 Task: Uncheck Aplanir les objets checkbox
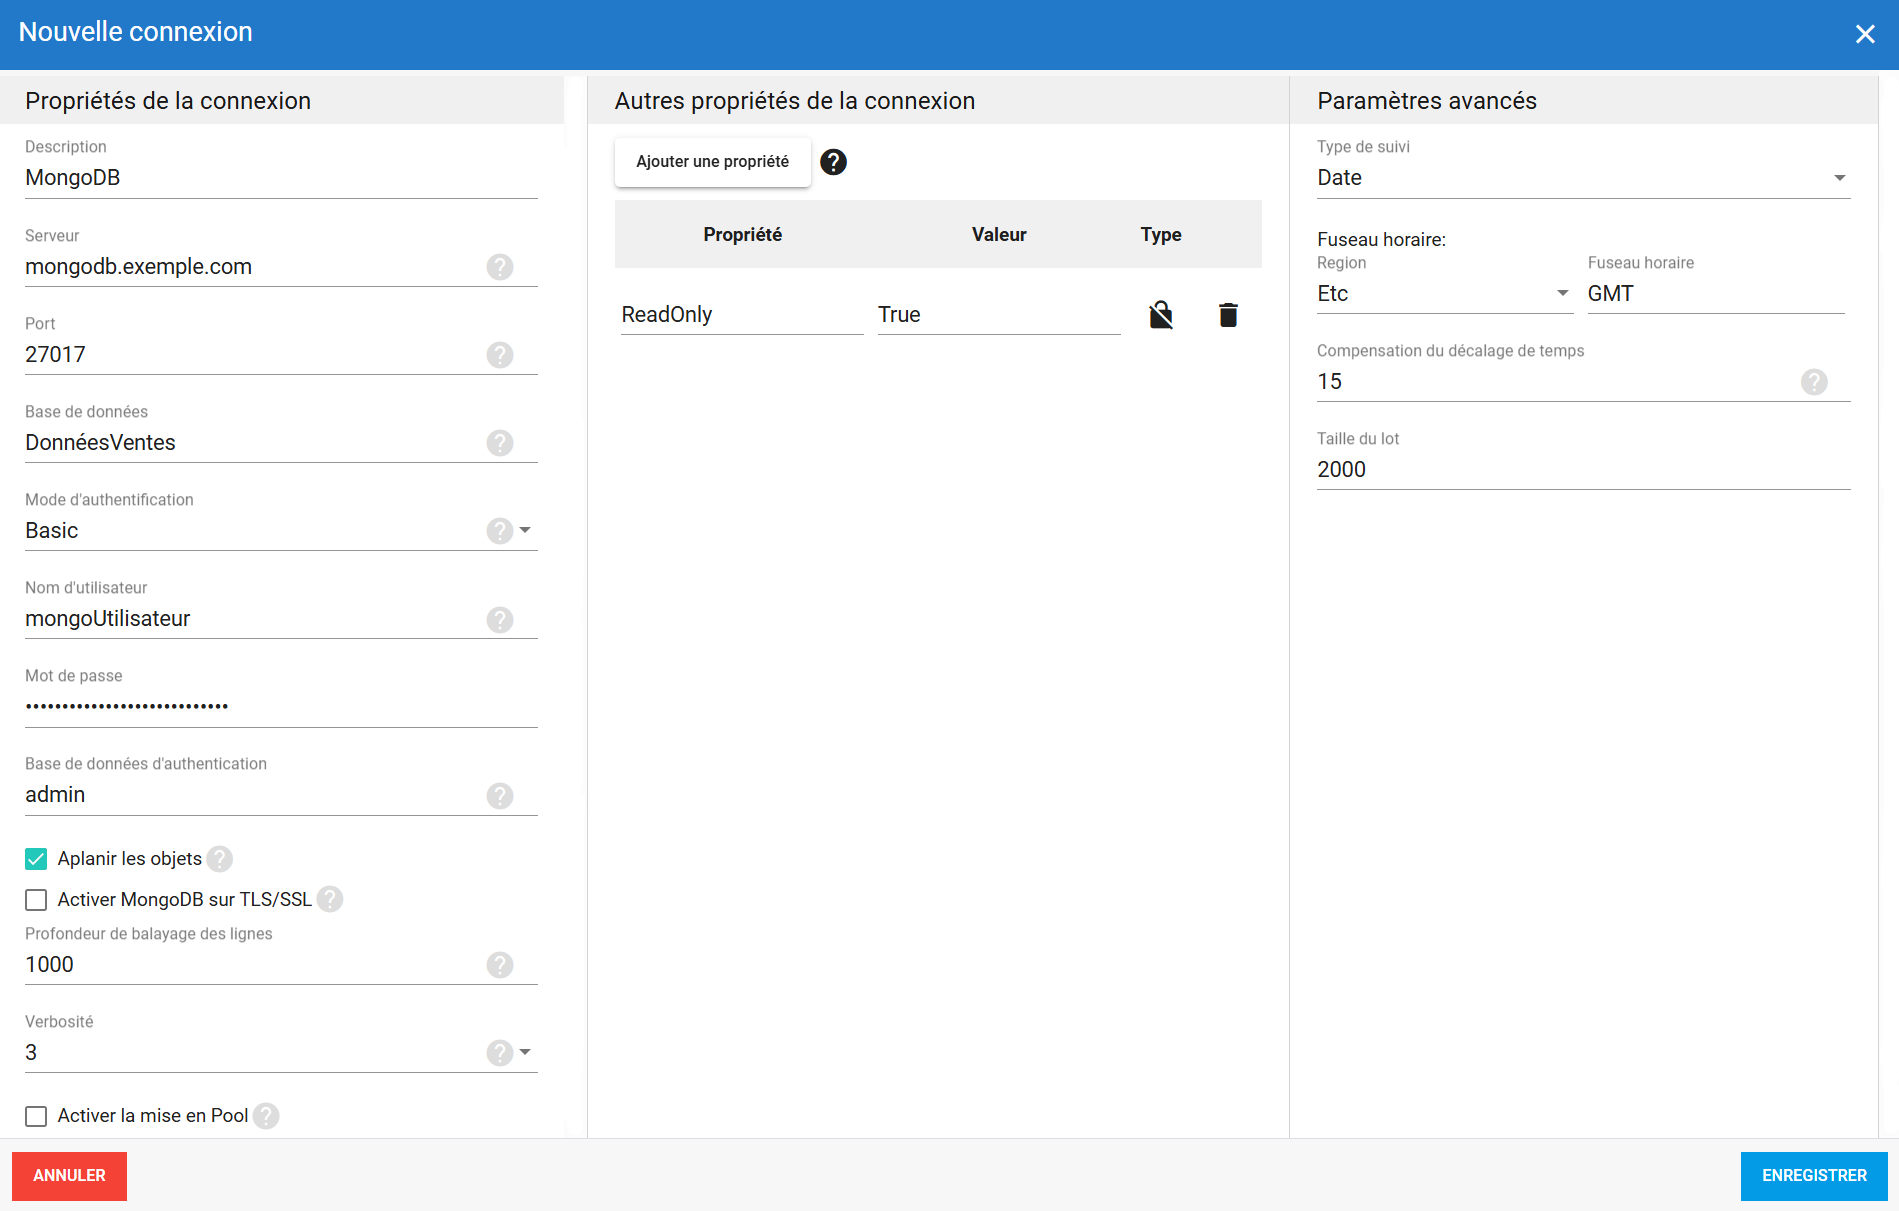coord(36,859)
